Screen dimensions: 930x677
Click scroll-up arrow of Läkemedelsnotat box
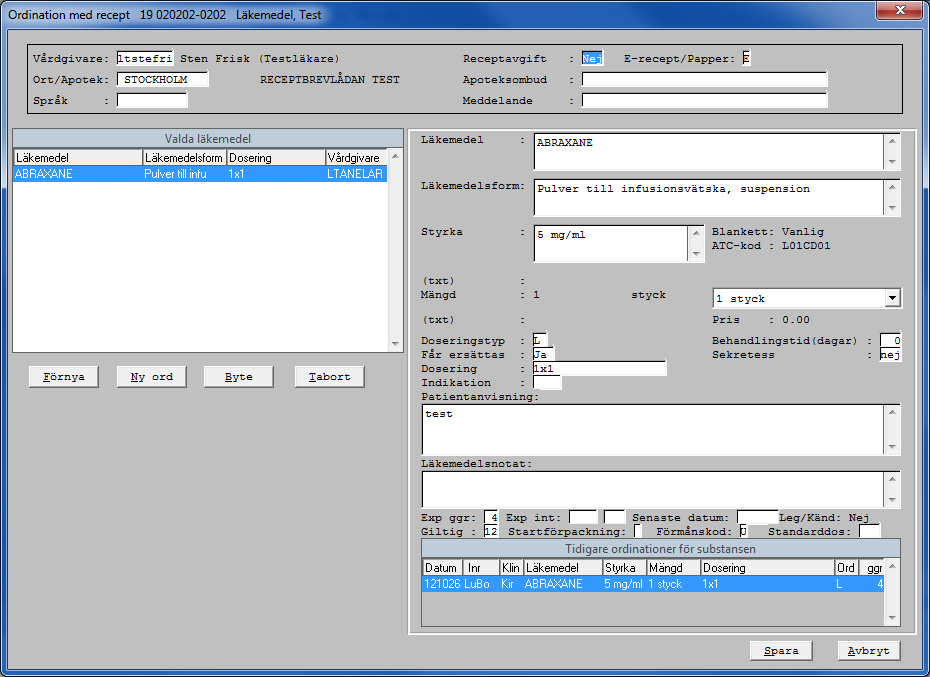coord(892,479)
